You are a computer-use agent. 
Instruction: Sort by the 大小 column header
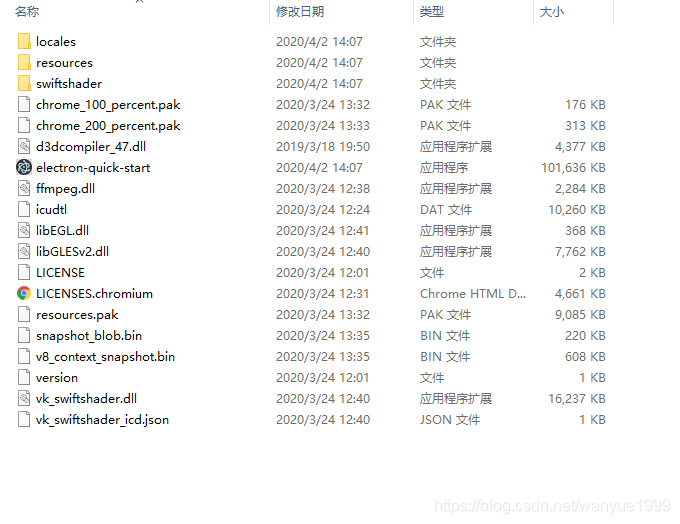pos(552,12)
